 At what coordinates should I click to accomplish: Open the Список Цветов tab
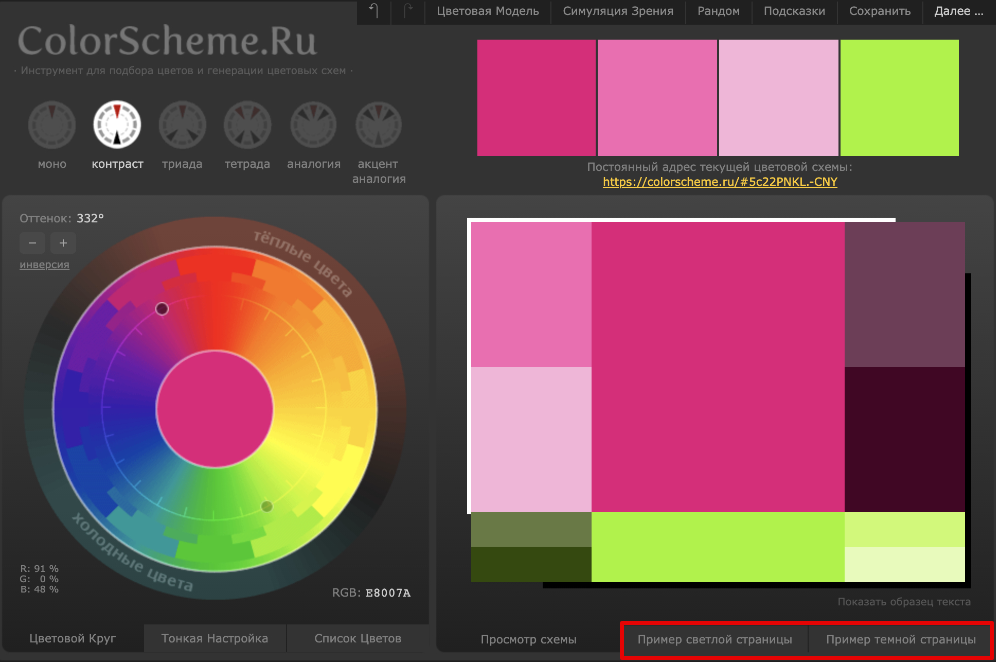point(357,638)
